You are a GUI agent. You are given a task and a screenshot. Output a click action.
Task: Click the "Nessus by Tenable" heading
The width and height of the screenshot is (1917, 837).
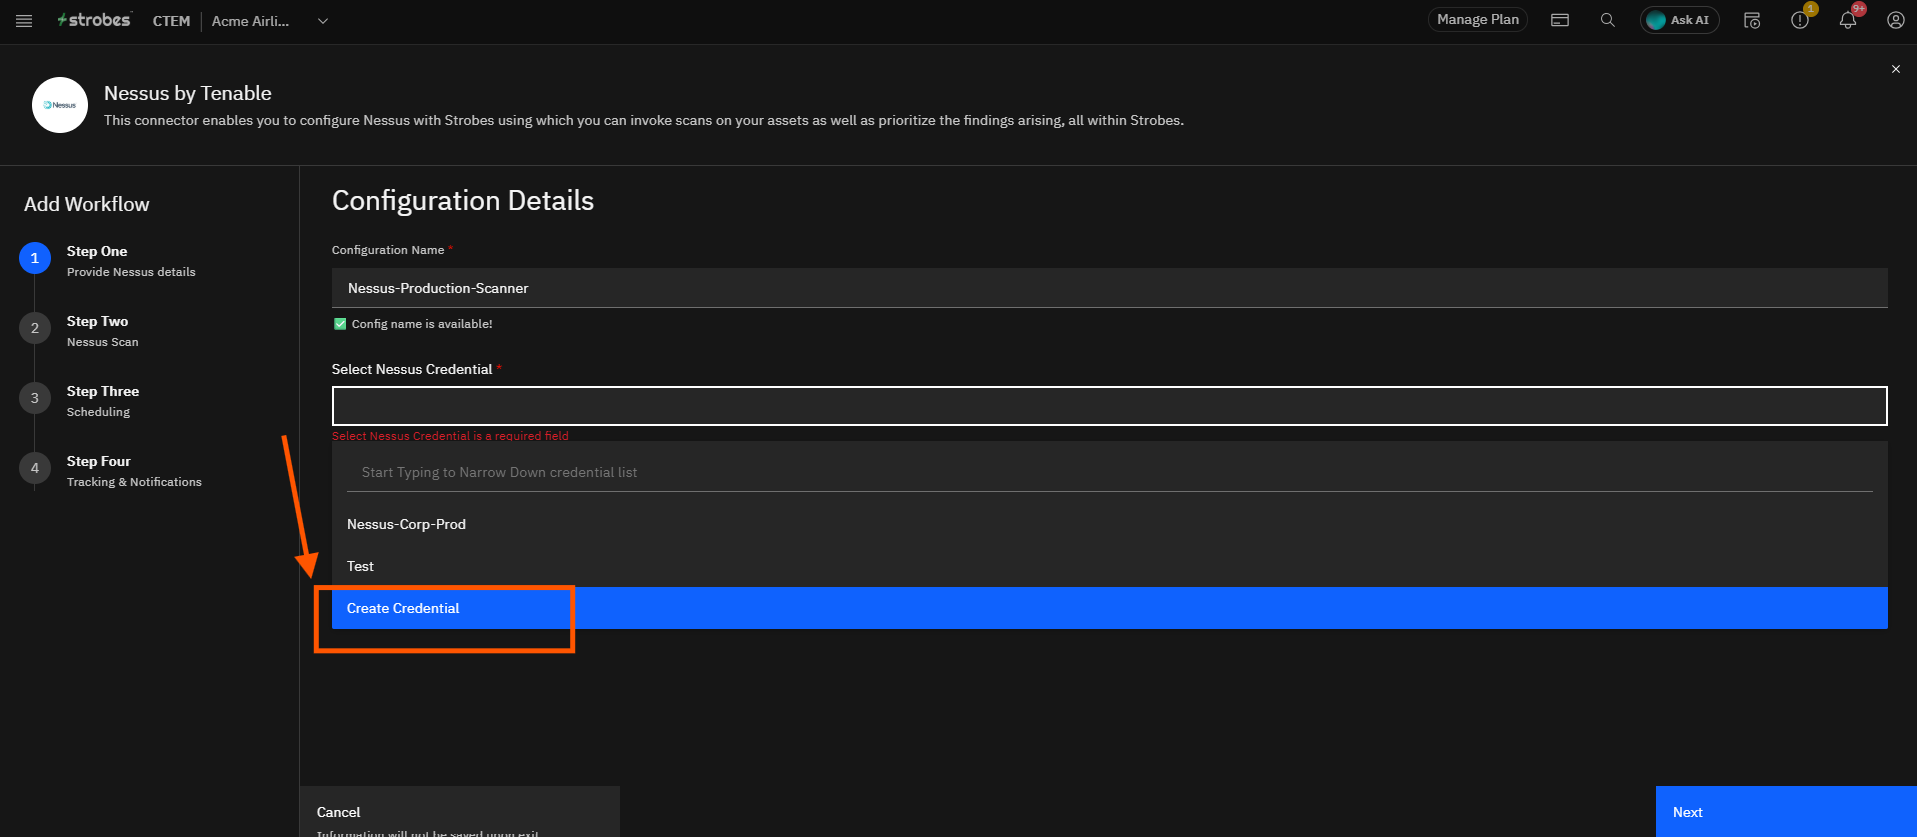click(x=188, y=93)
